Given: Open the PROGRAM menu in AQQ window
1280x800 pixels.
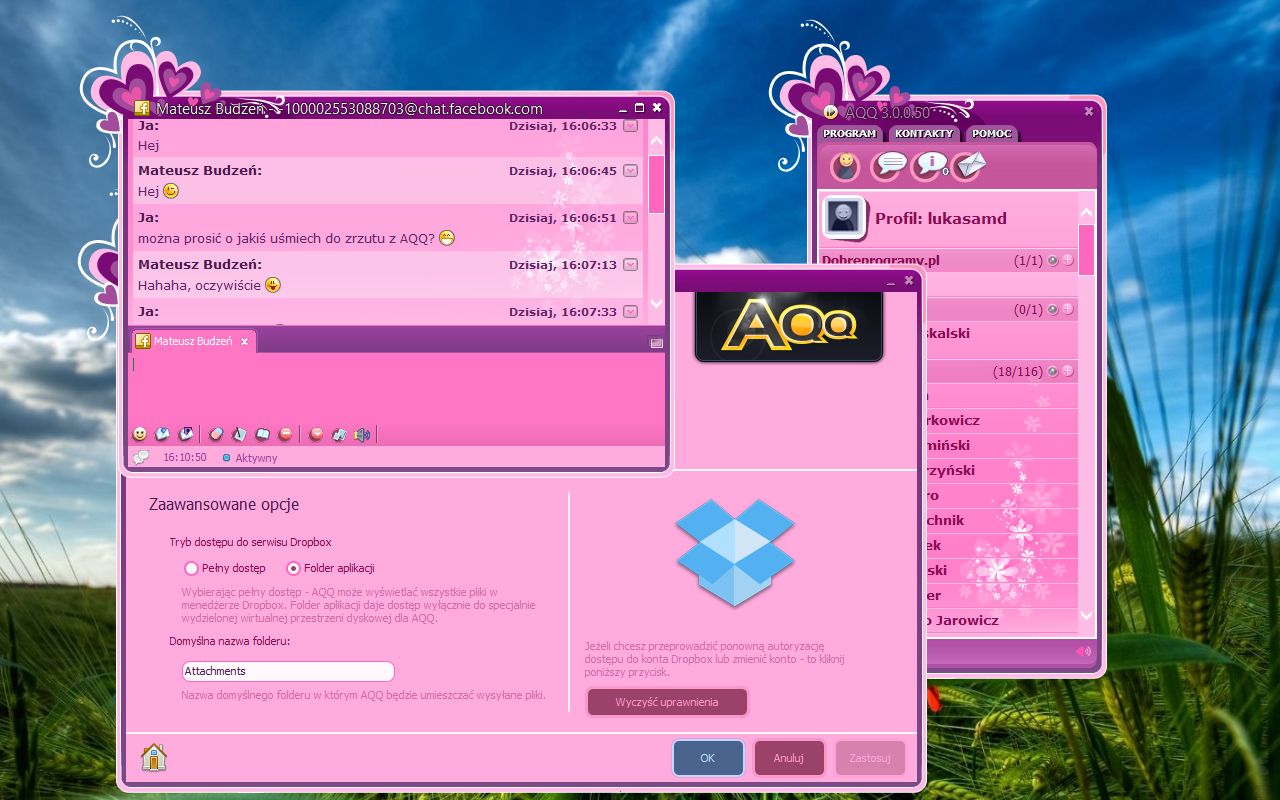Looking at the screenshot, I should [849, 133].
